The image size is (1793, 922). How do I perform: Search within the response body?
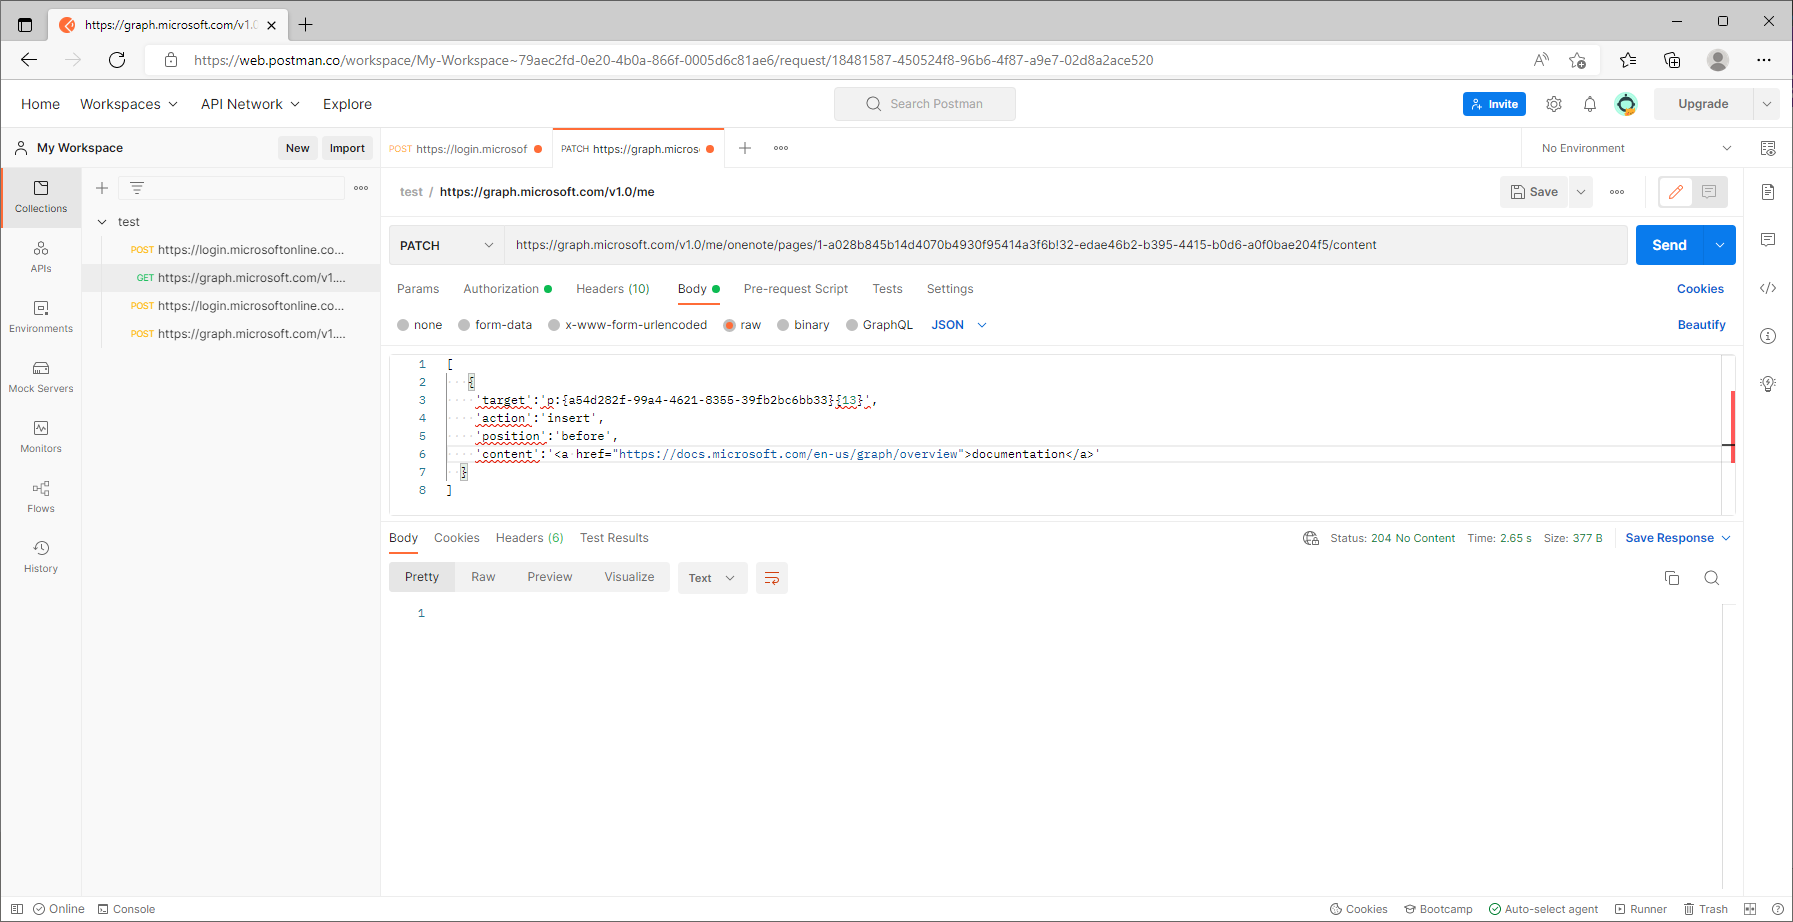[x=1712, y=578]
